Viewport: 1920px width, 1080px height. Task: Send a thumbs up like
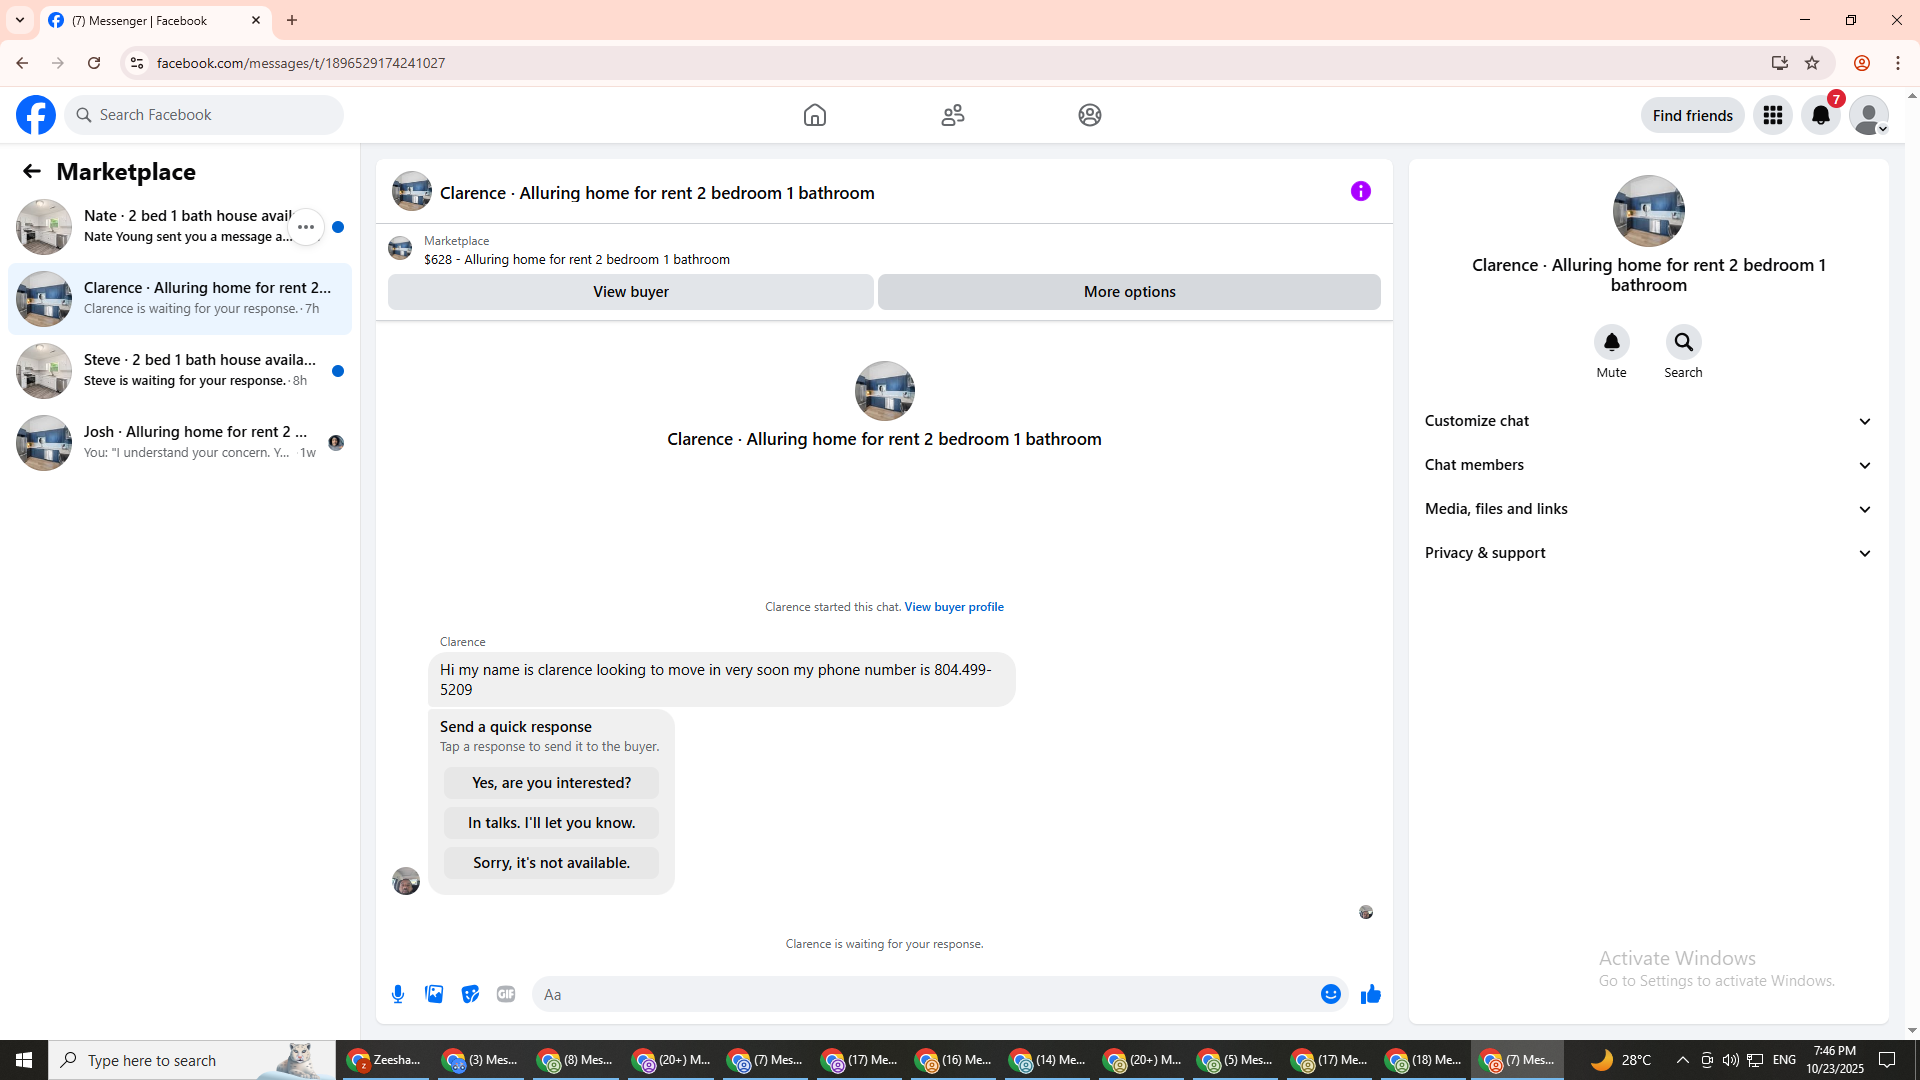tap(1370, 994)
